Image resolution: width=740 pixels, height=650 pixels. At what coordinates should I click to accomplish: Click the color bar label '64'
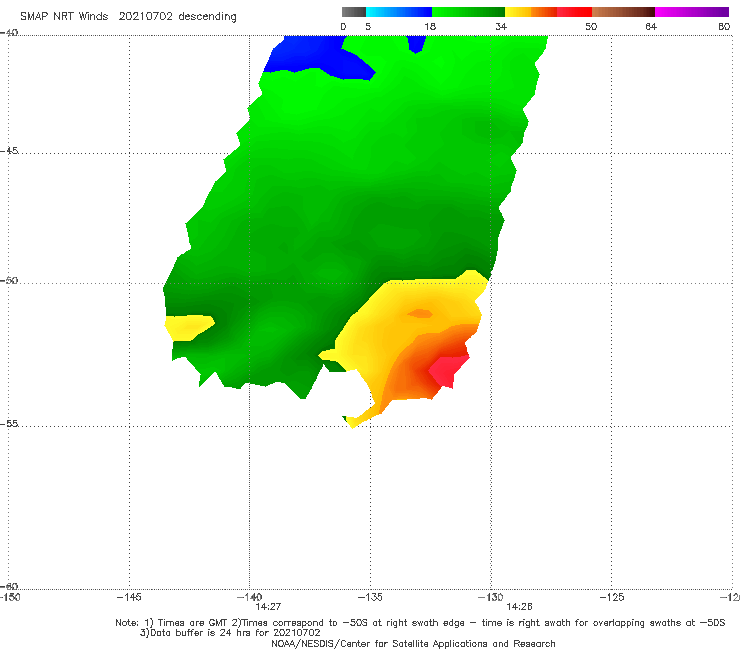tap(651, 26)
